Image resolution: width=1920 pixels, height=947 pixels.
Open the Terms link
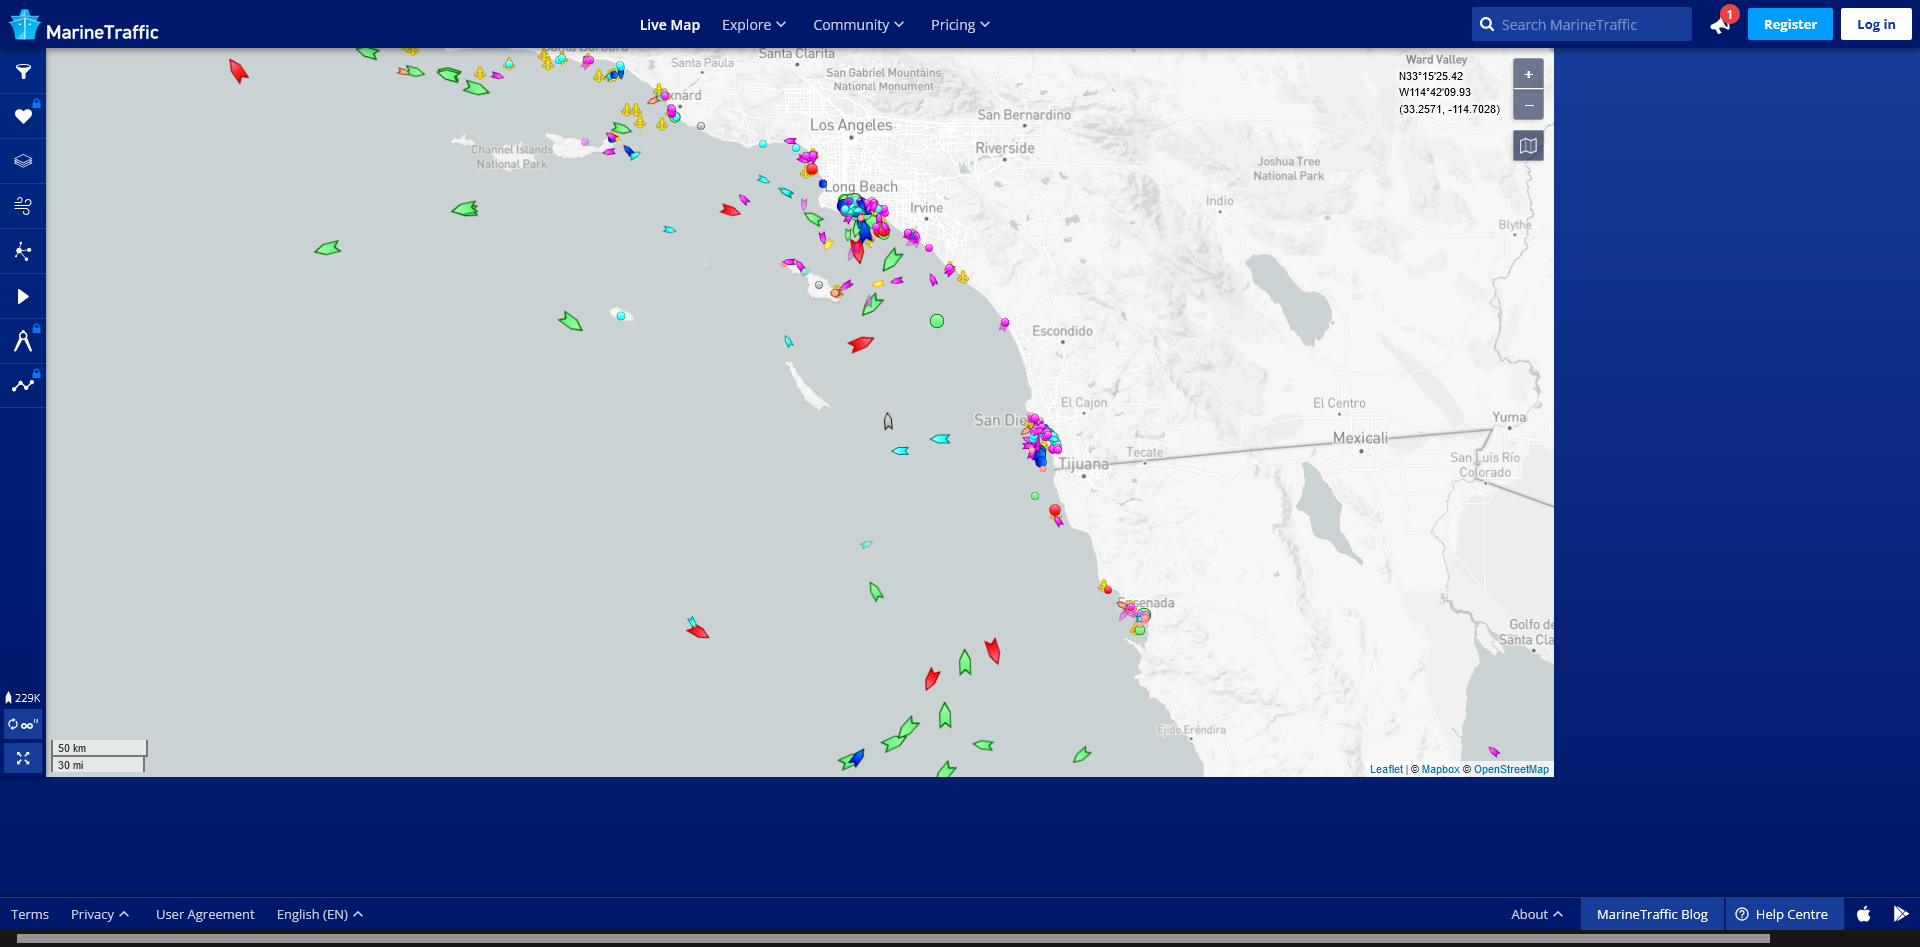30,914
